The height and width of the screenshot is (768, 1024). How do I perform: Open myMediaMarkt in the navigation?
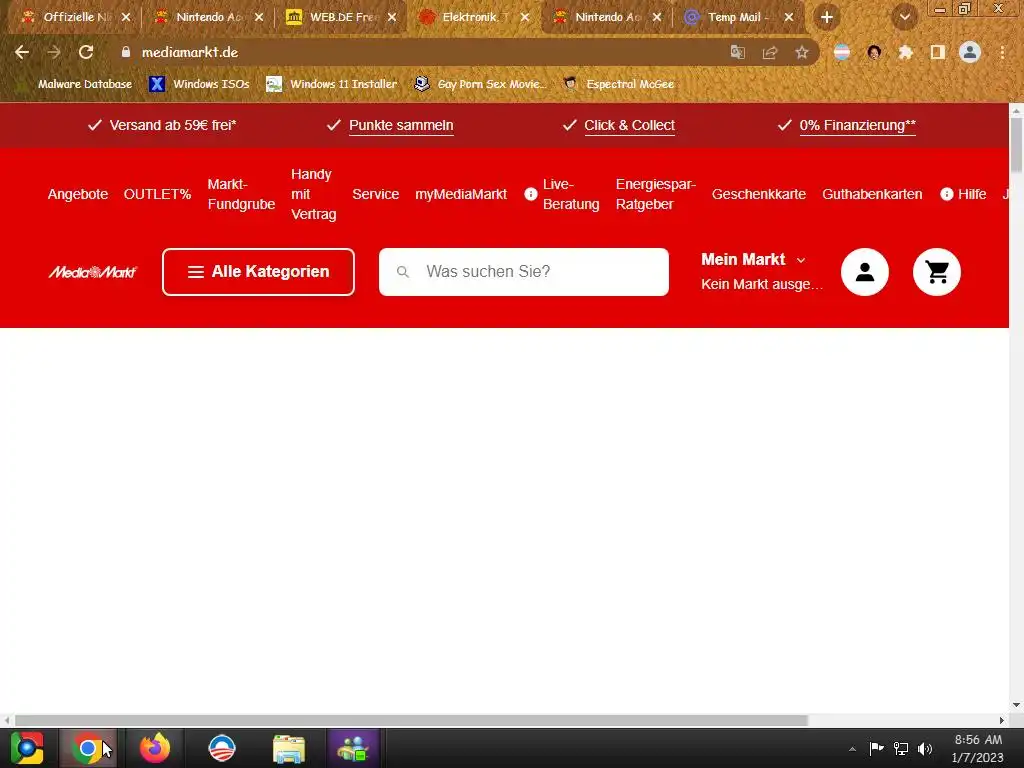[461, 194]
